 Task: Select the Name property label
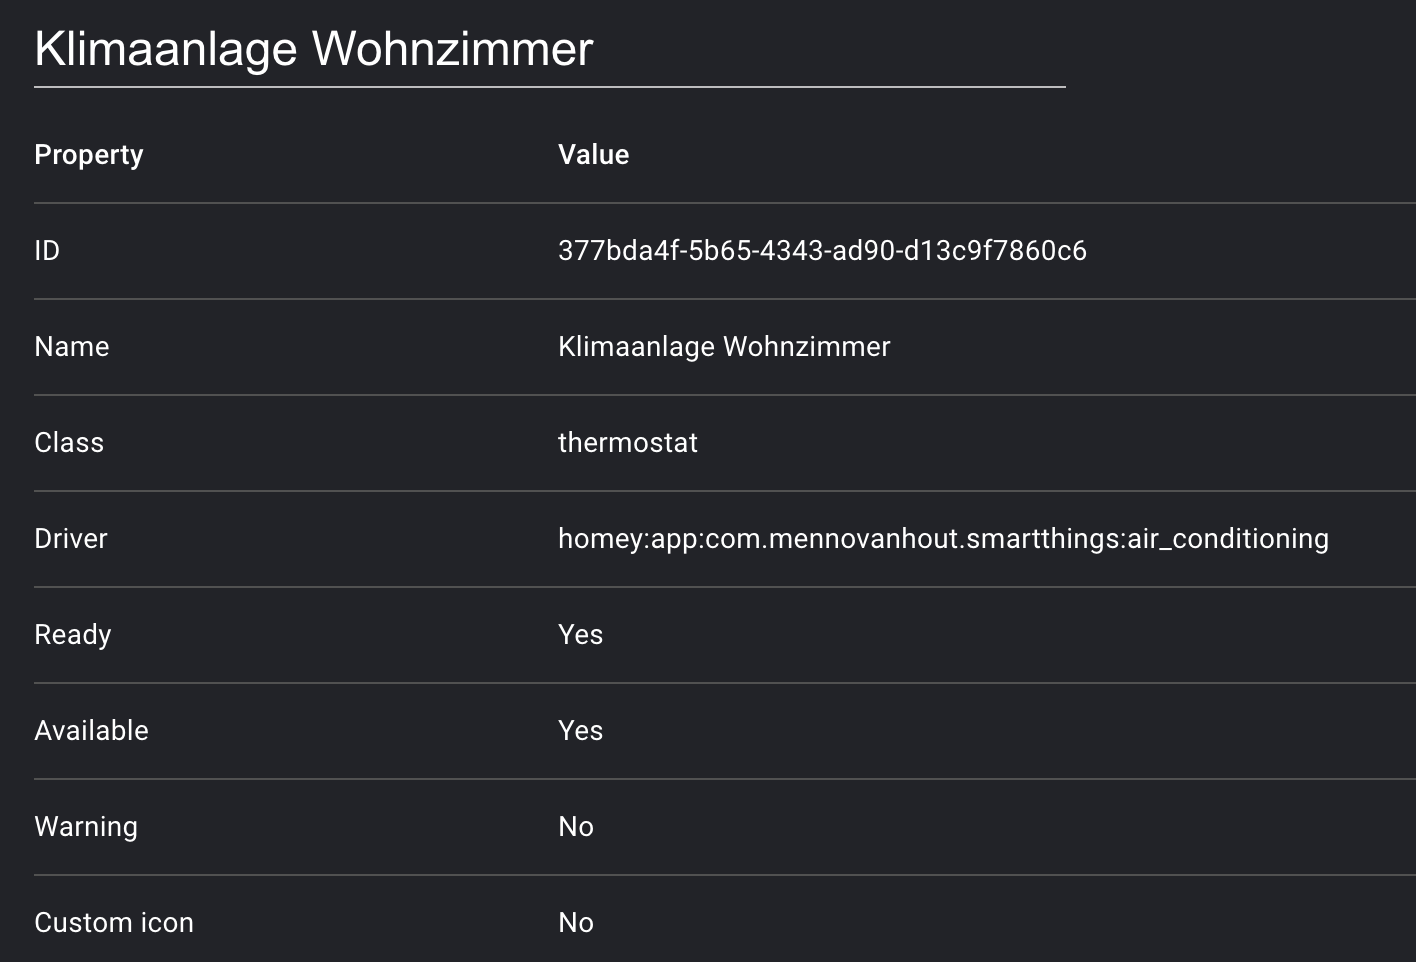[72, 347]
